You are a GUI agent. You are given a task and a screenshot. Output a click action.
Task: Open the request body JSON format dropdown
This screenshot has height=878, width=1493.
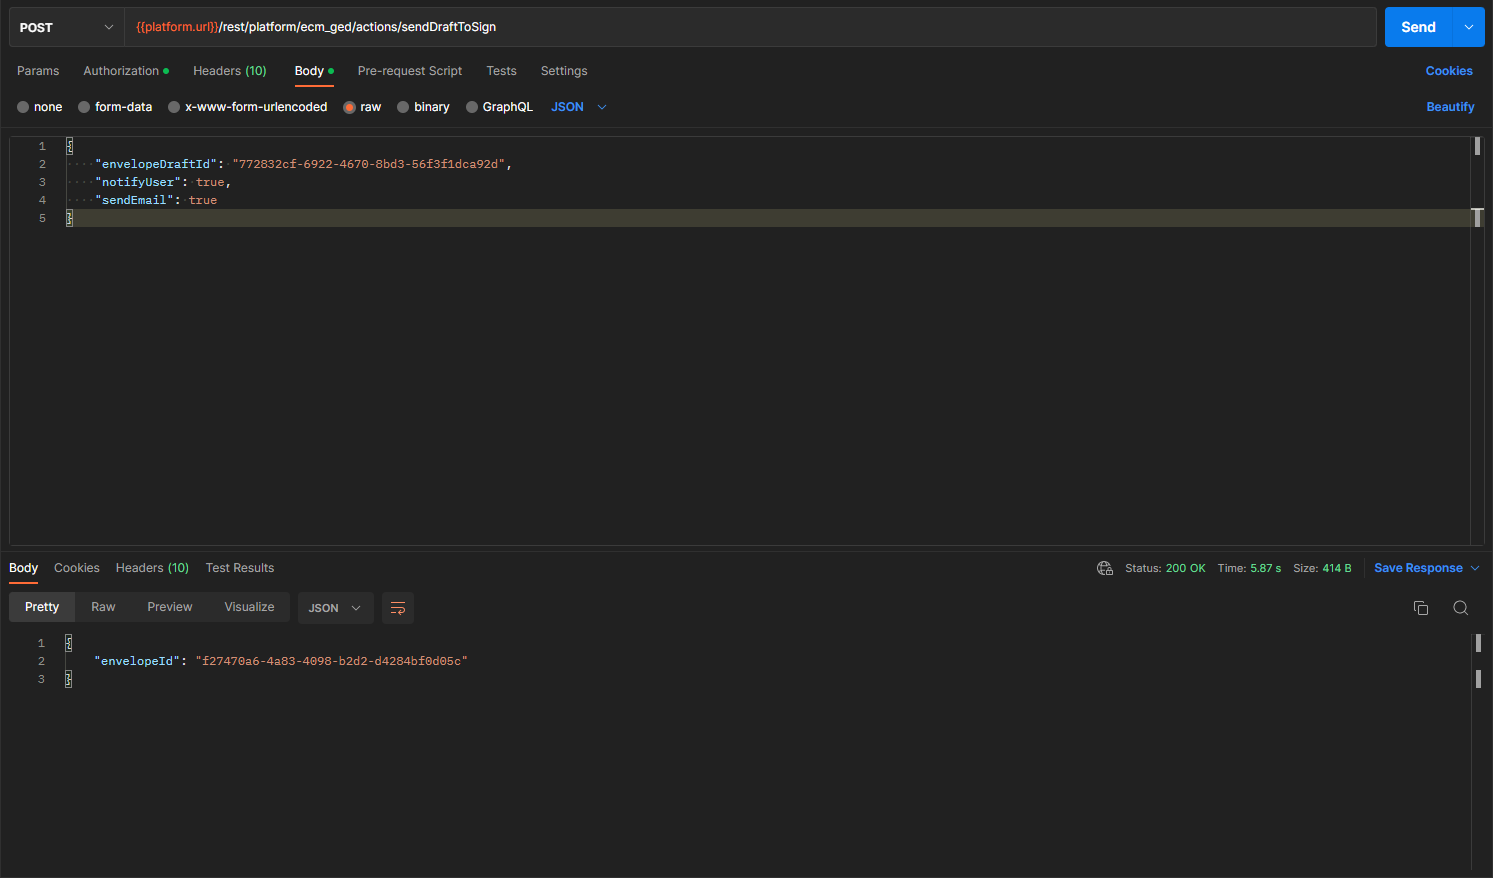[579, 107]
